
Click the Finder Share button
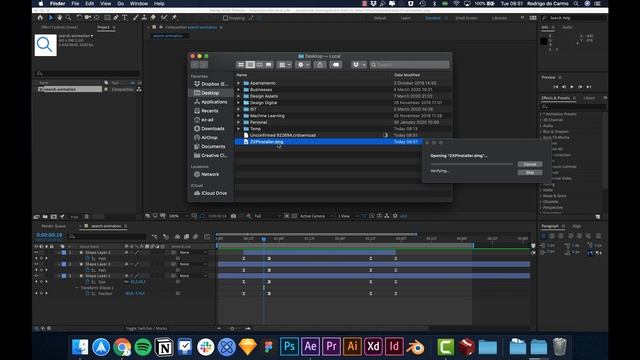(320, 64)
